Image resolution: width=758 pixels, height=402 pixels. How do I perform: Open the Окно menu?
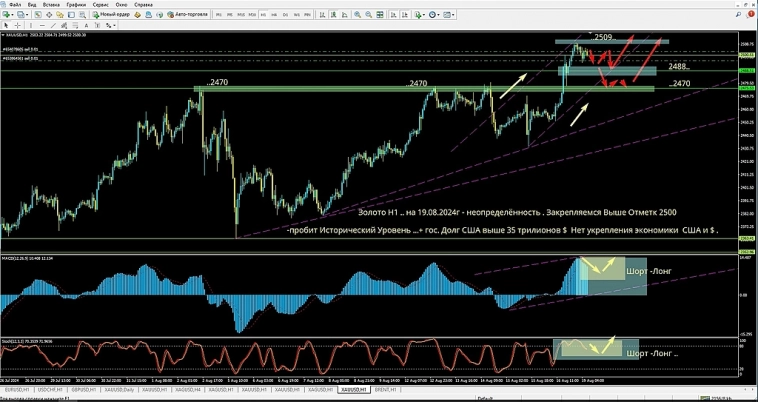[x=121, y=5]
